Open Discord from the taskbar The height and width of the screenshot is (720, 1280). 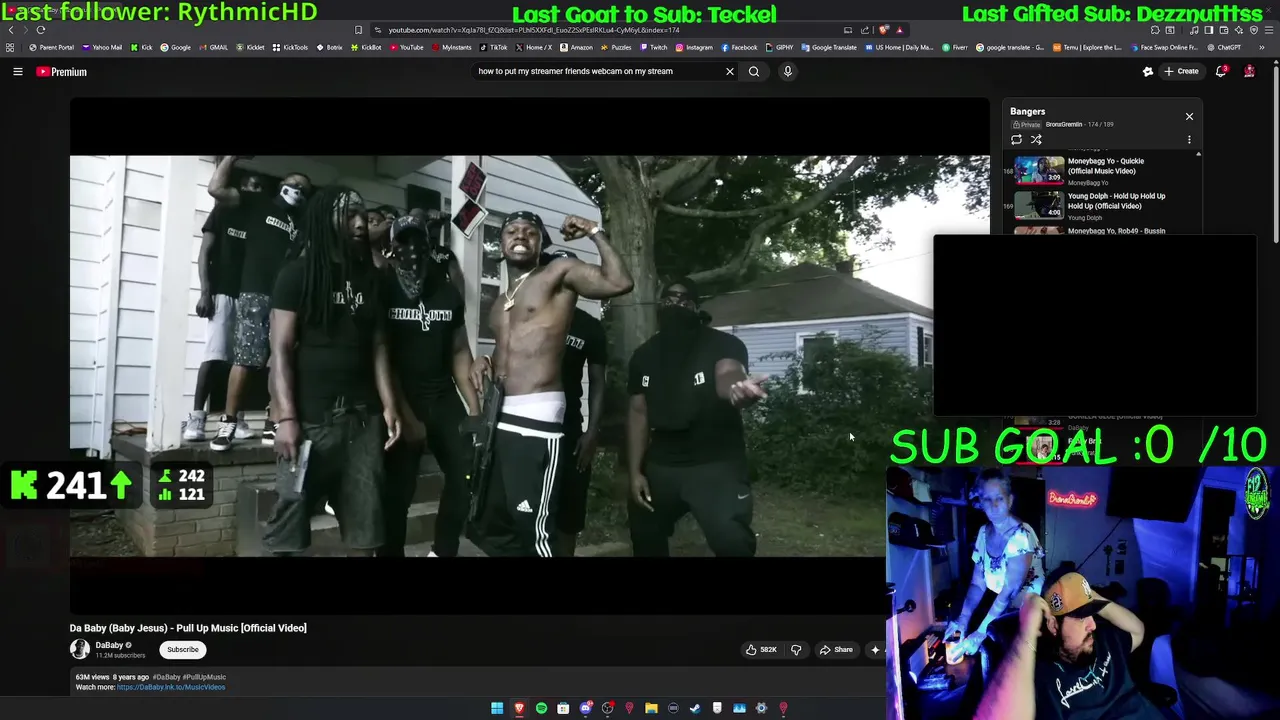[585, 708]
